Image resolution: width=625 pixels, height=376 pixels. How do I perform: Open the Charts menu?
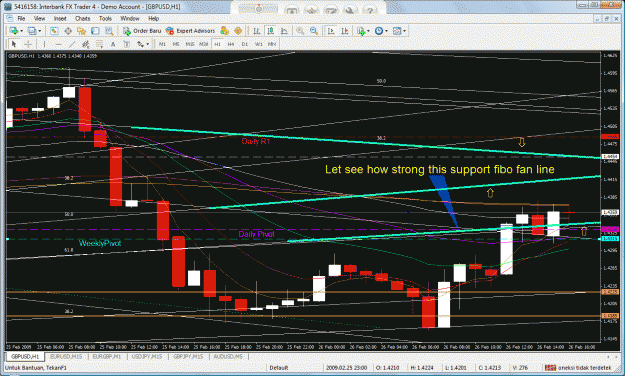click(x=83, y=18)
